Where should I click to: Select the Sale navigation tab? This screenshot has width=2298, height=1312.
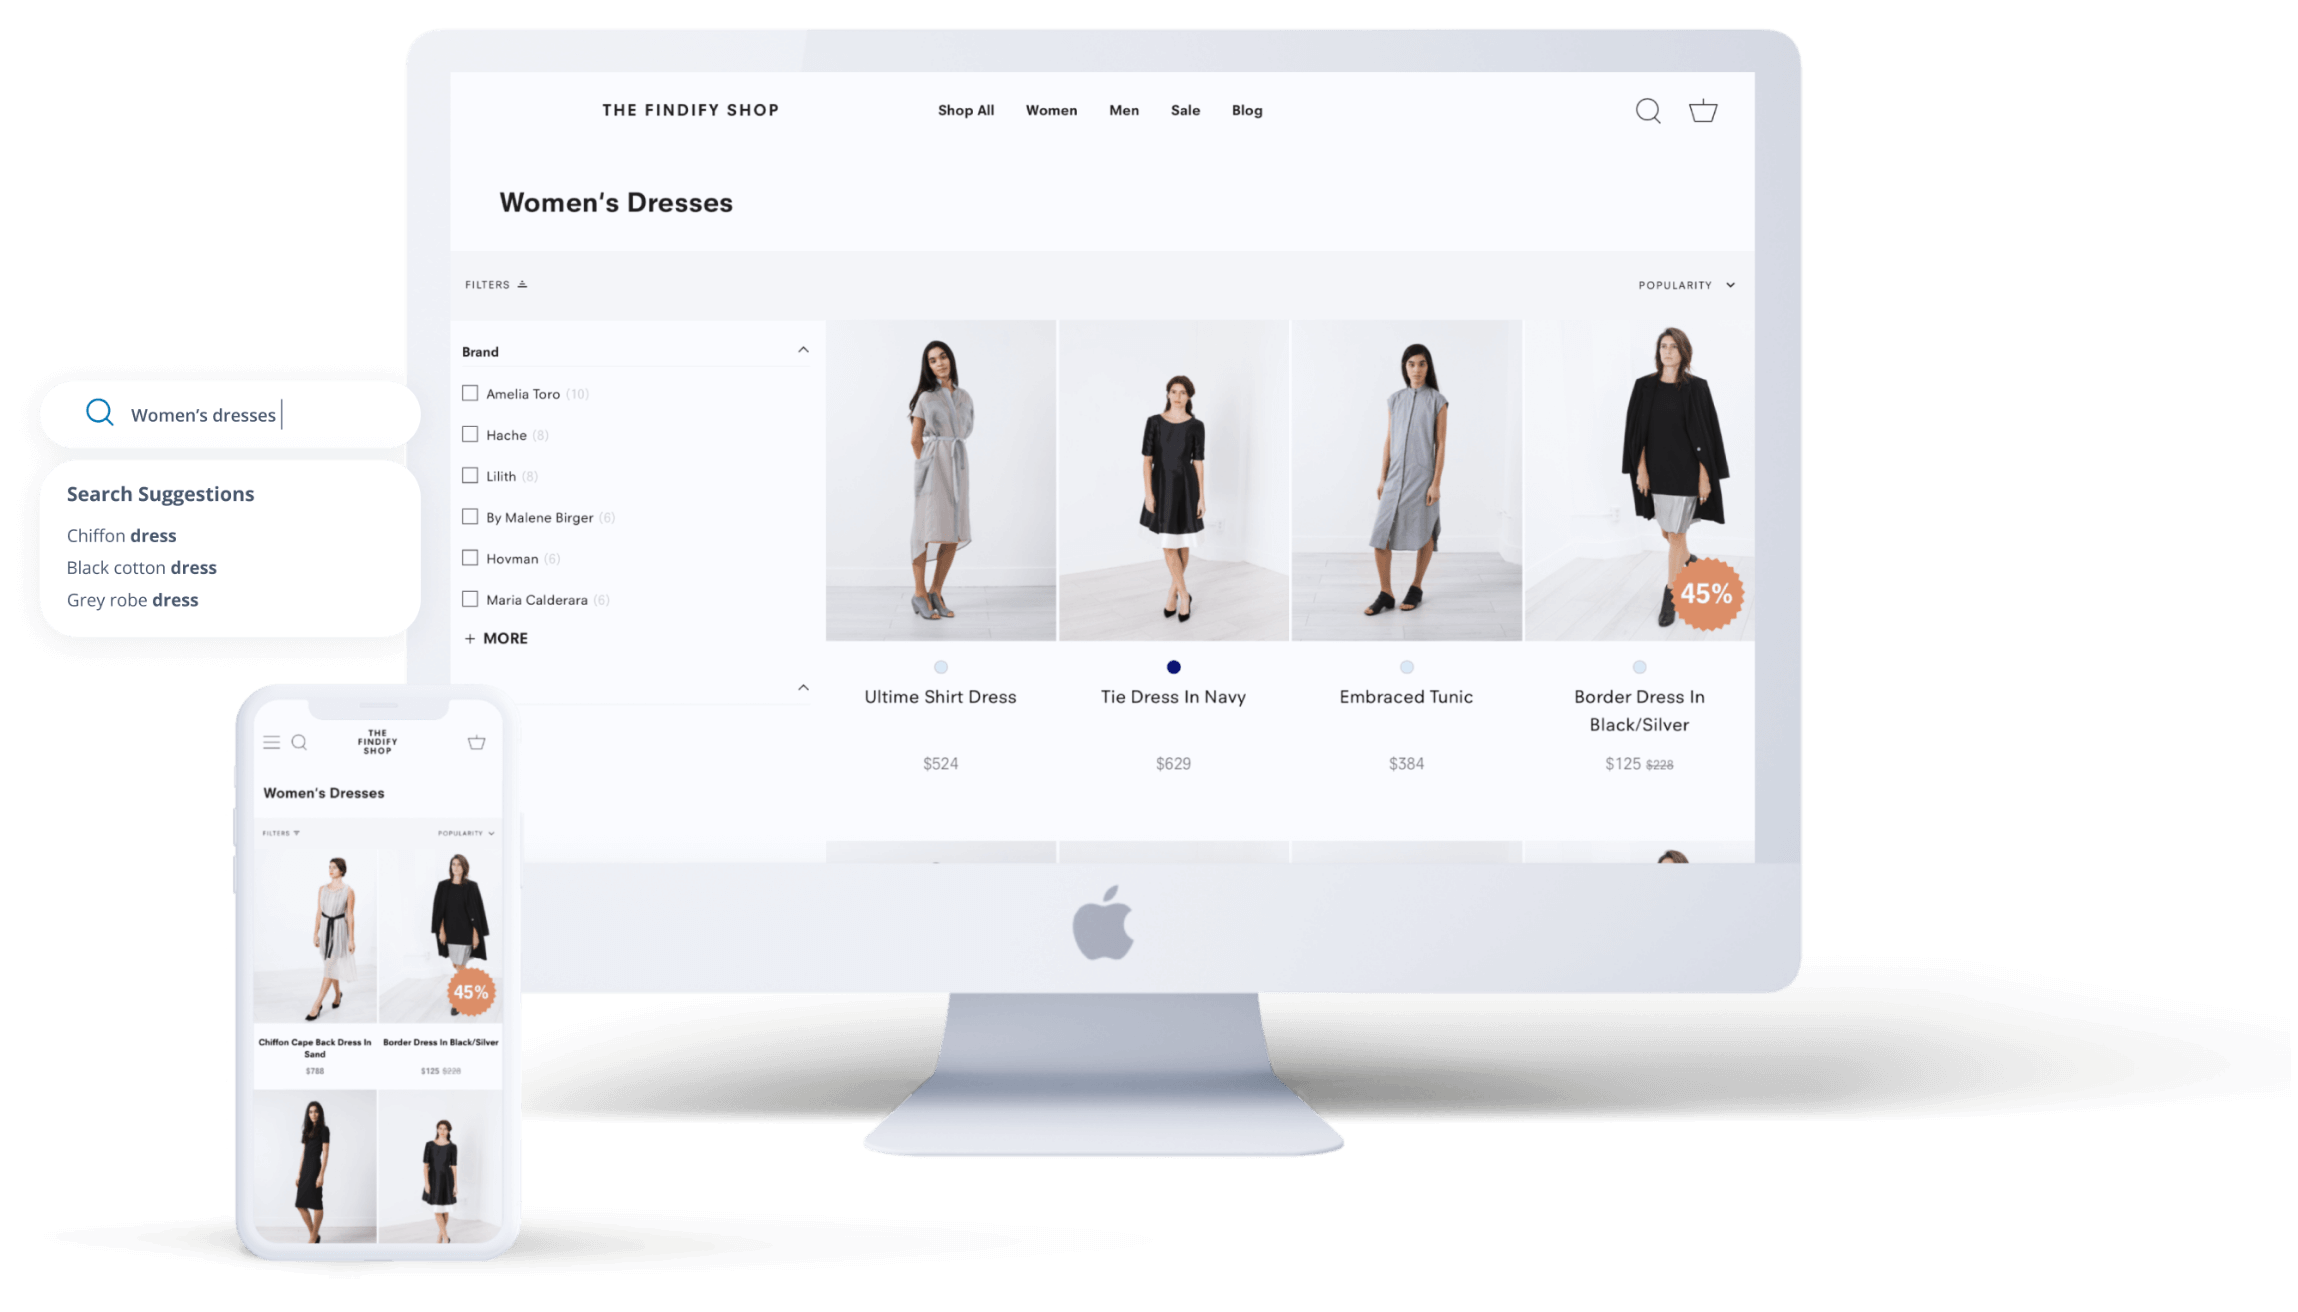tap(1185, 111)
